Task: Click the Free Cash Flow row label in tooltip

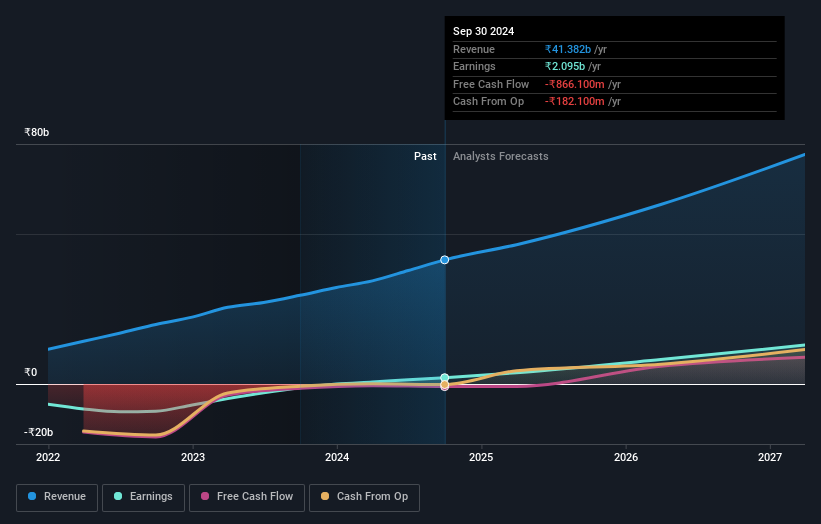Action: pyautogui.click(x=491, y=84)
